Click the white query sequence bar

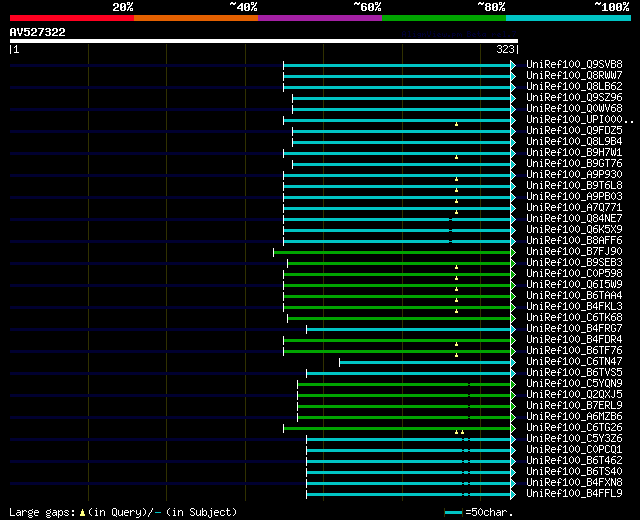click(264, 41)
